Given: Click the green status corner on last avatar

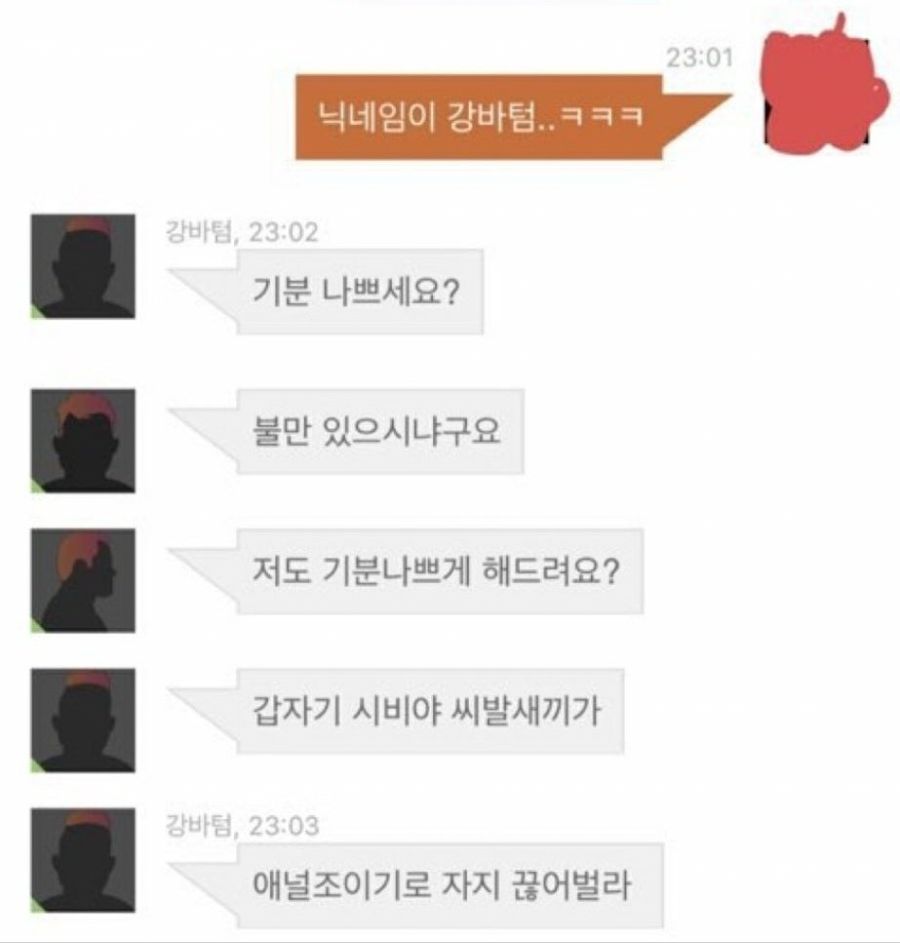Looking at the screenshot, I should coord(37,907).
